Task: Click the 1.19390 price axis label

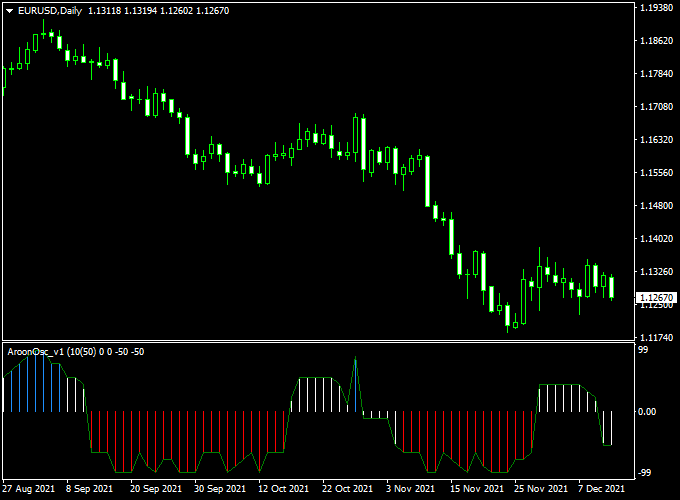Action: (656, 8)
